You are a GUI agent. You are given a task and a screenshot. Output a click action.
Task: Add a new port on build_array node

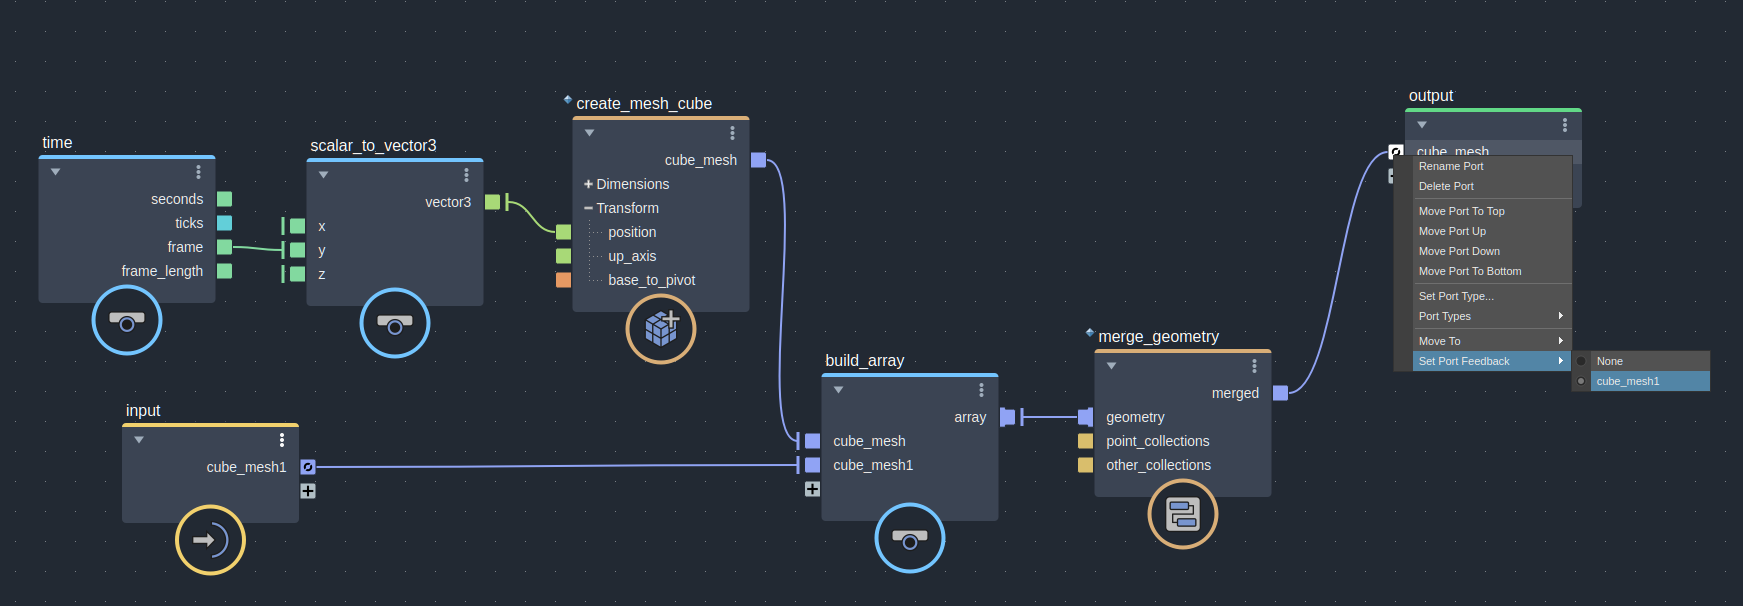point(812,489)
